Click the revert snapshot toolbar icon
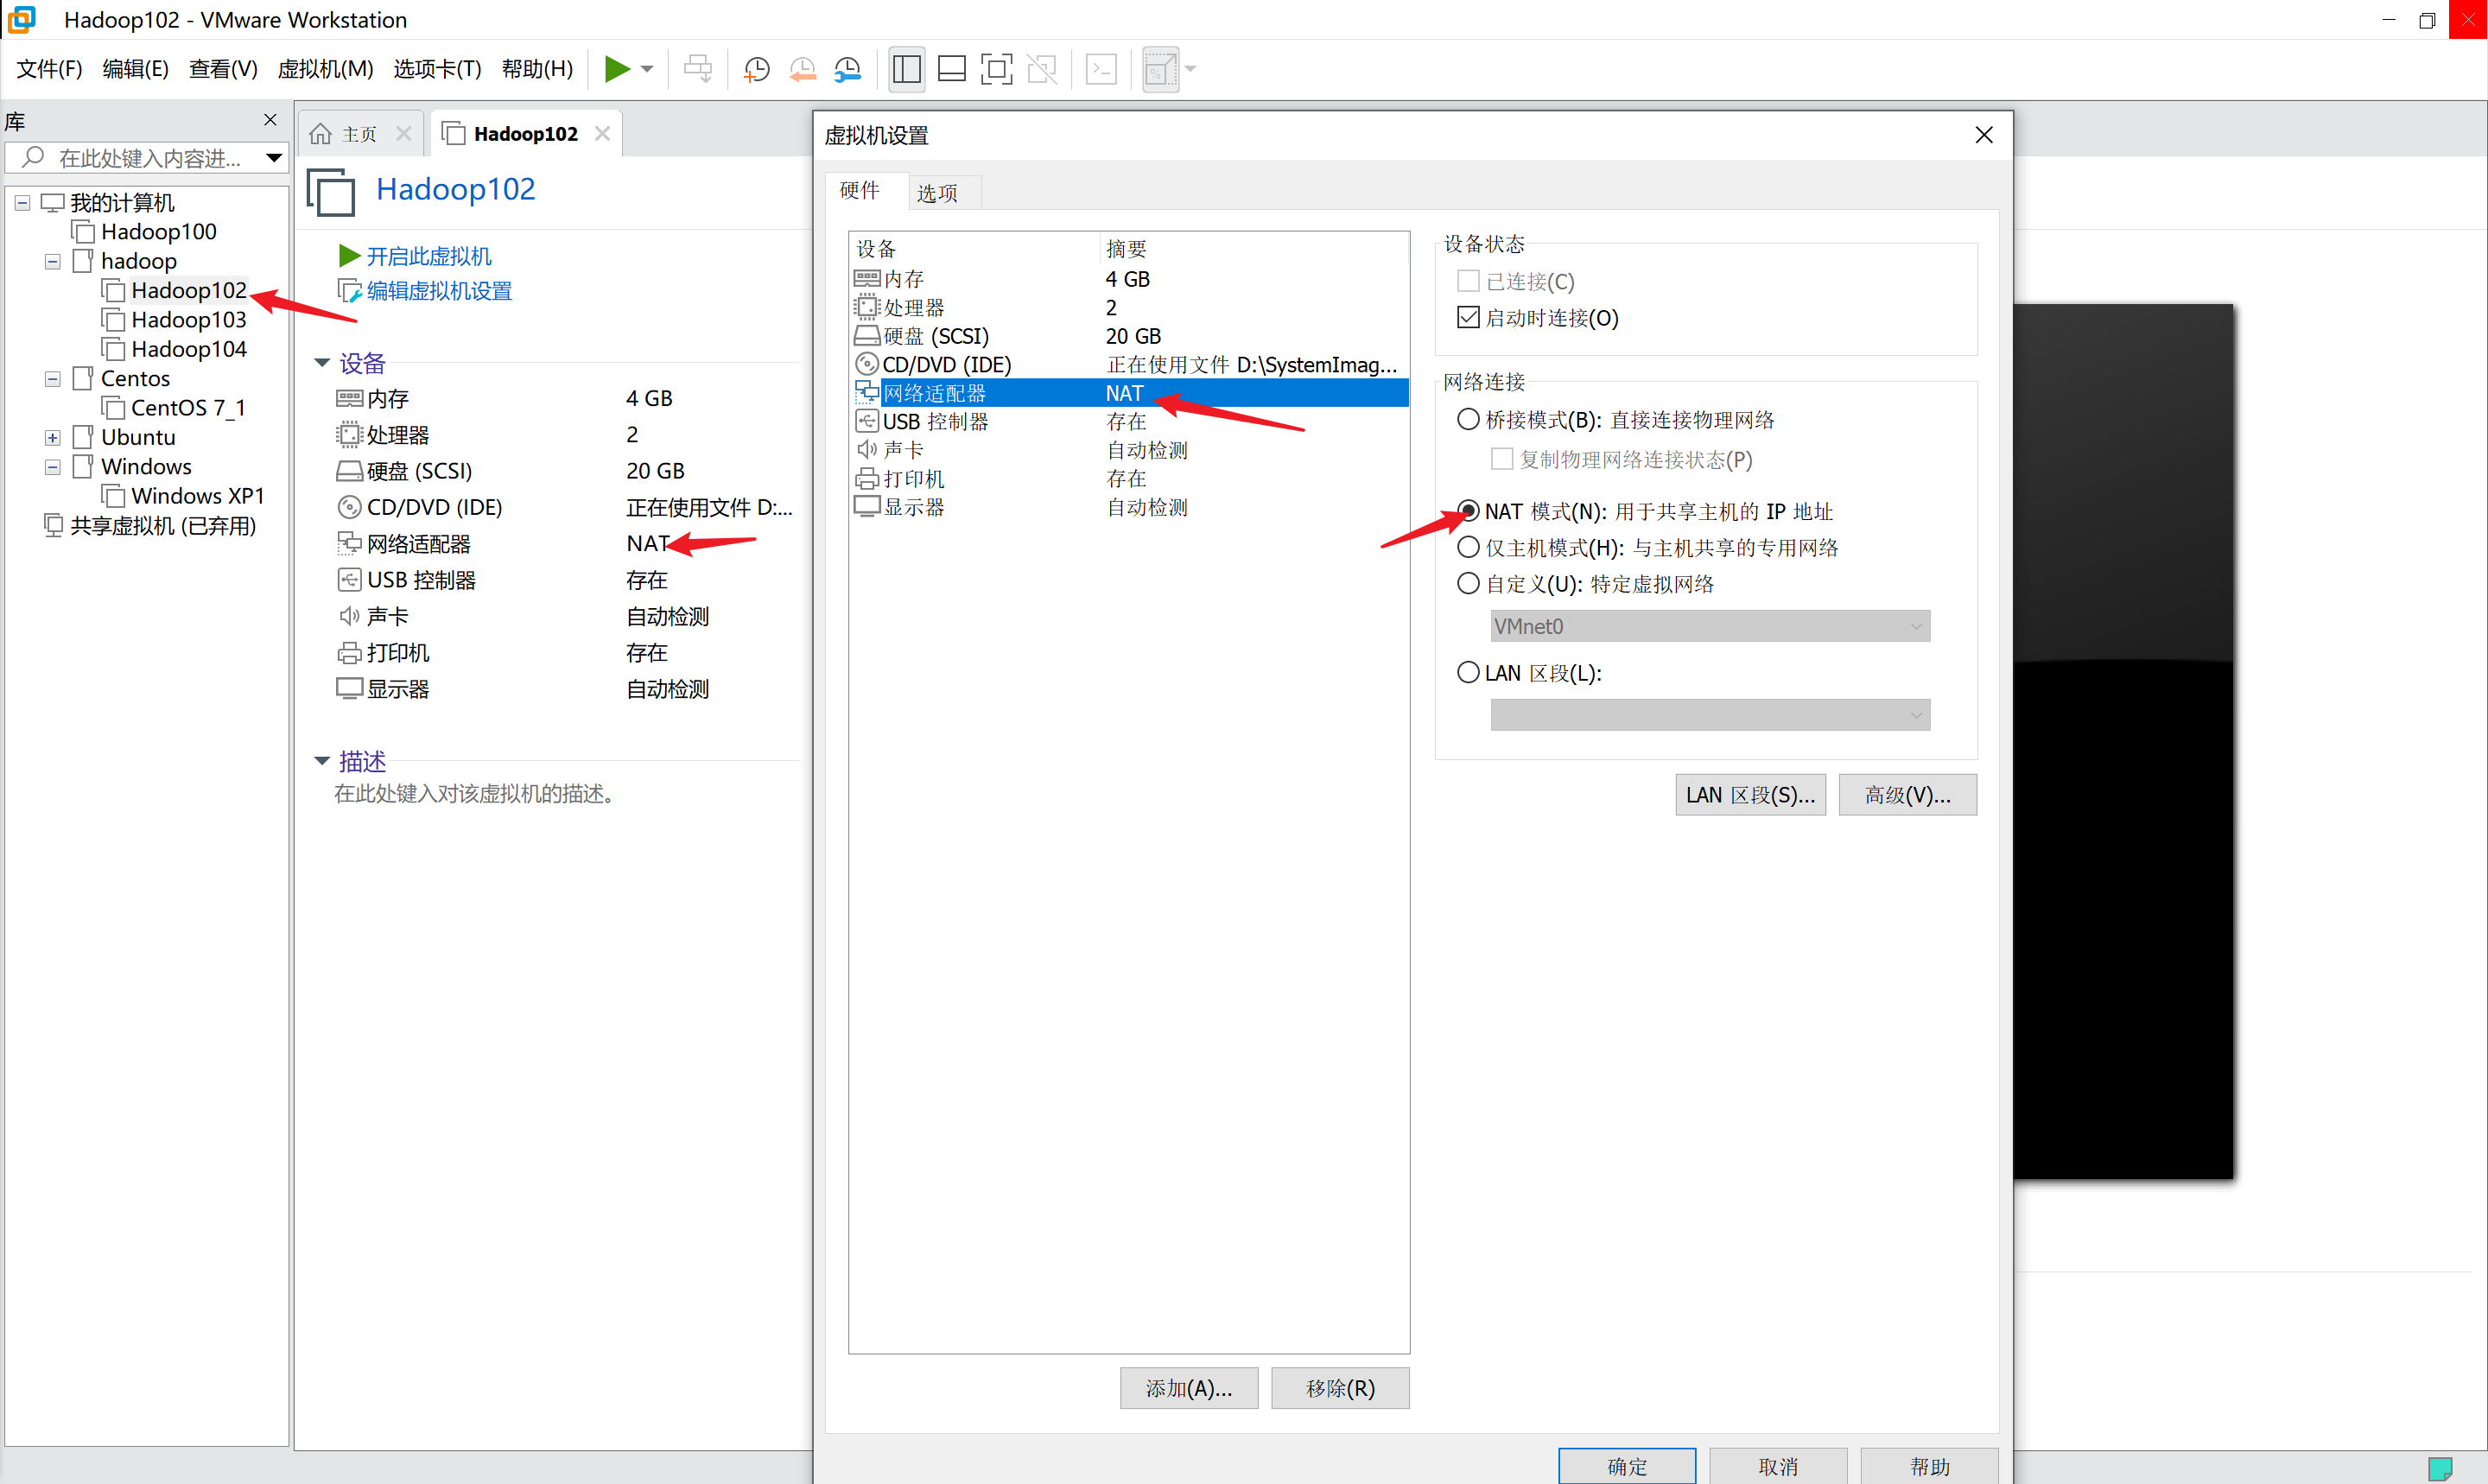 [802, 69]
